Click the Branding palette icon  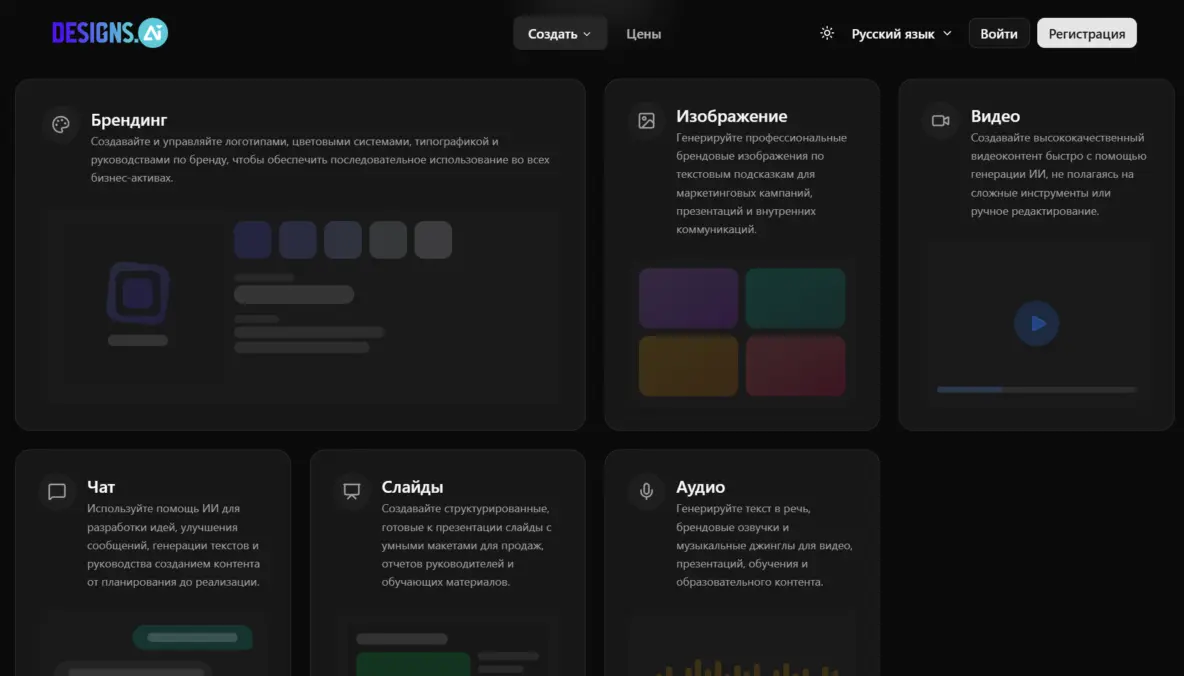[61, 125]
